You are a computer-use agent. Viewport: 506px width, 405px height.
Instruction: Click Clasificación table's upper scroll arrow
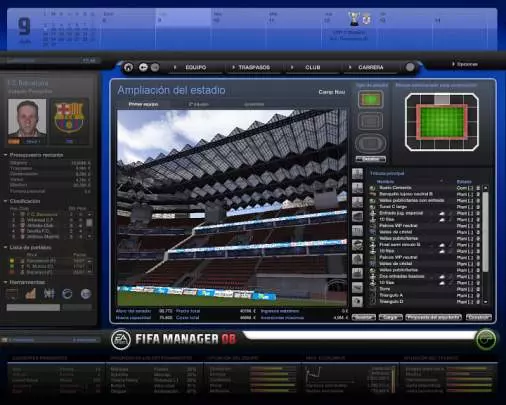[x=89, y=214]
